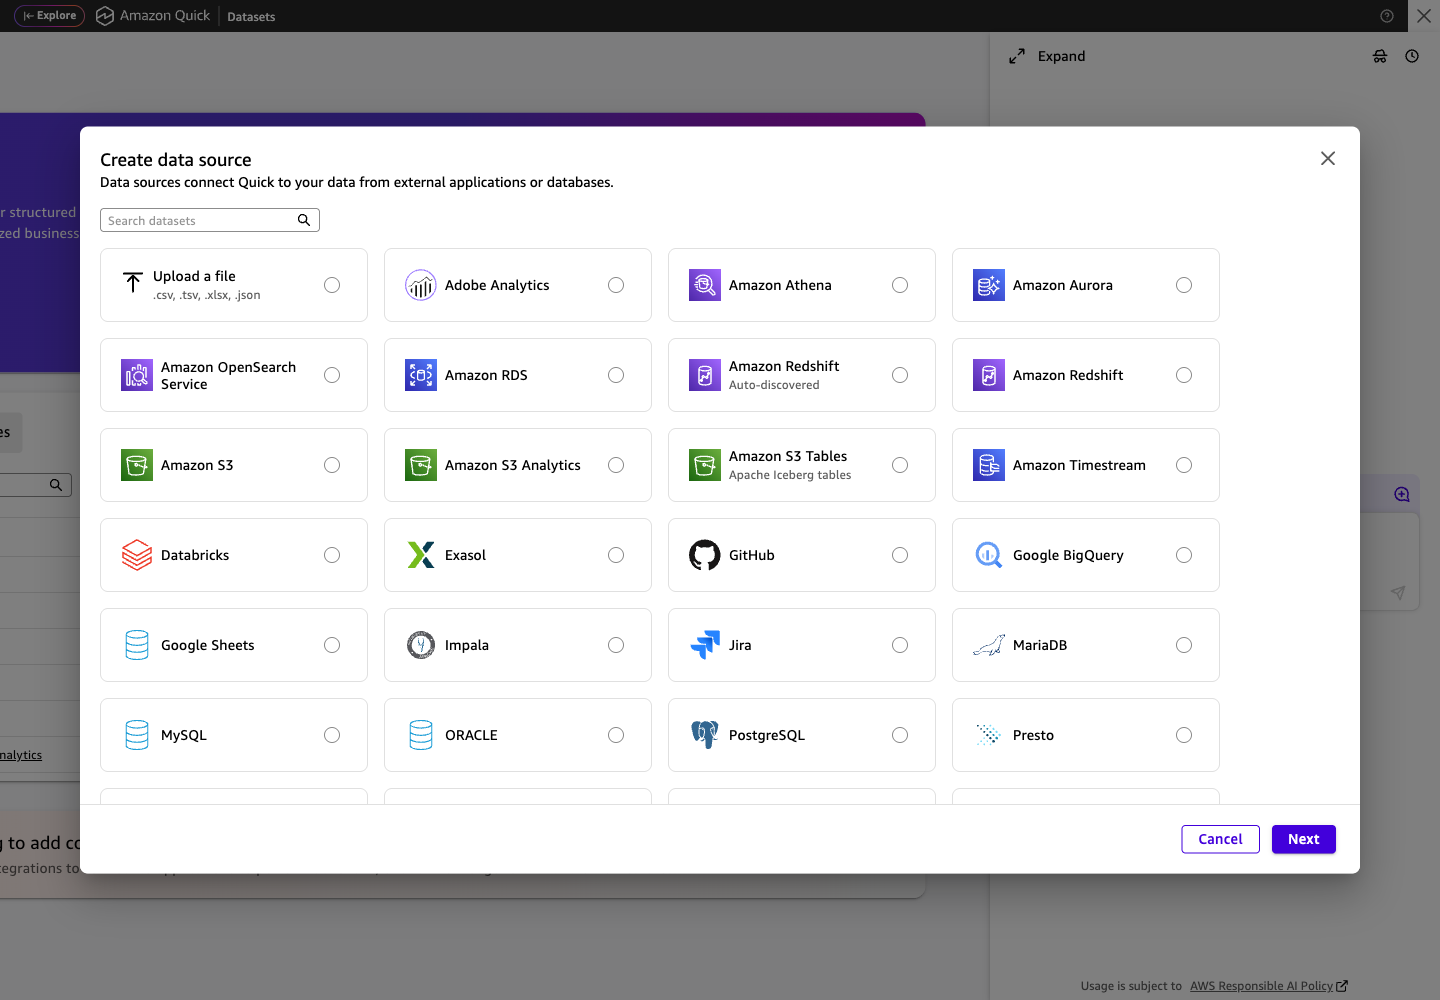Click the PostgreSQL elephant icon

tap(705, 735)
